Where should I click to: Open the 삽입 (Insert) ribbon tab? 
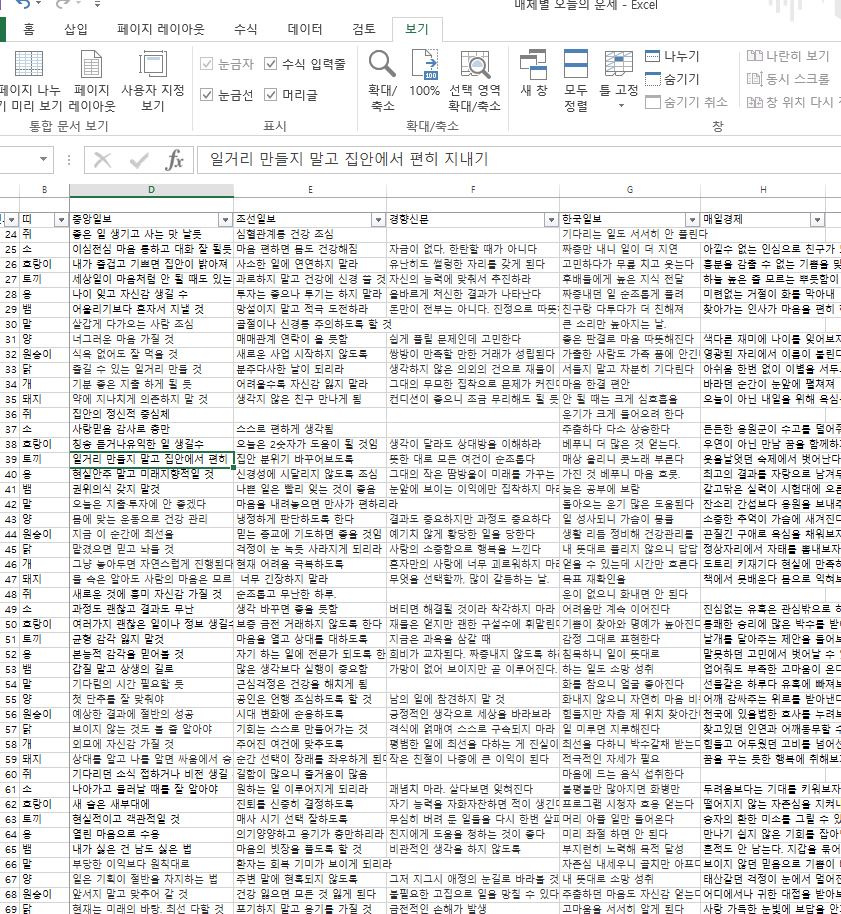pyautogui.click(x=76, y=29)
